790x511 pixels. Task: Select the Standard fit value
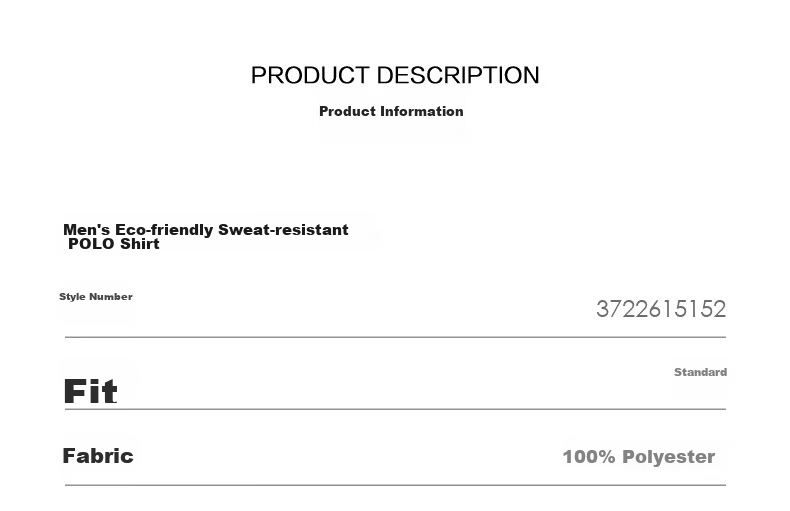700,372
